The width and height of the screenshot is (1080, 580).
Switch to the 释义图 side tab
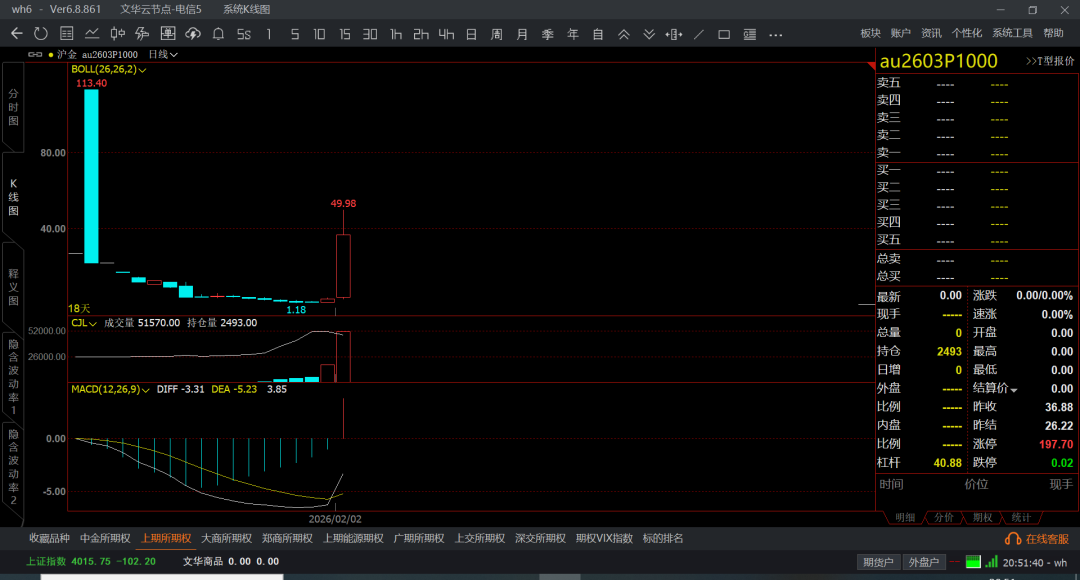coord(13,287)
